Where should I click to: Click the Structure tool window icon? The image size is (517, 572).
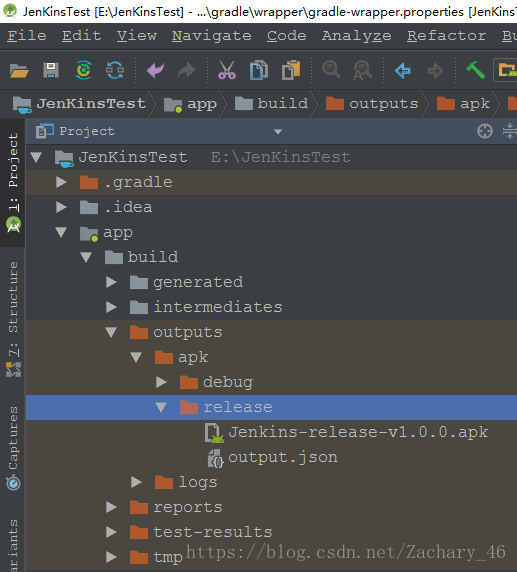click(13, 369)
